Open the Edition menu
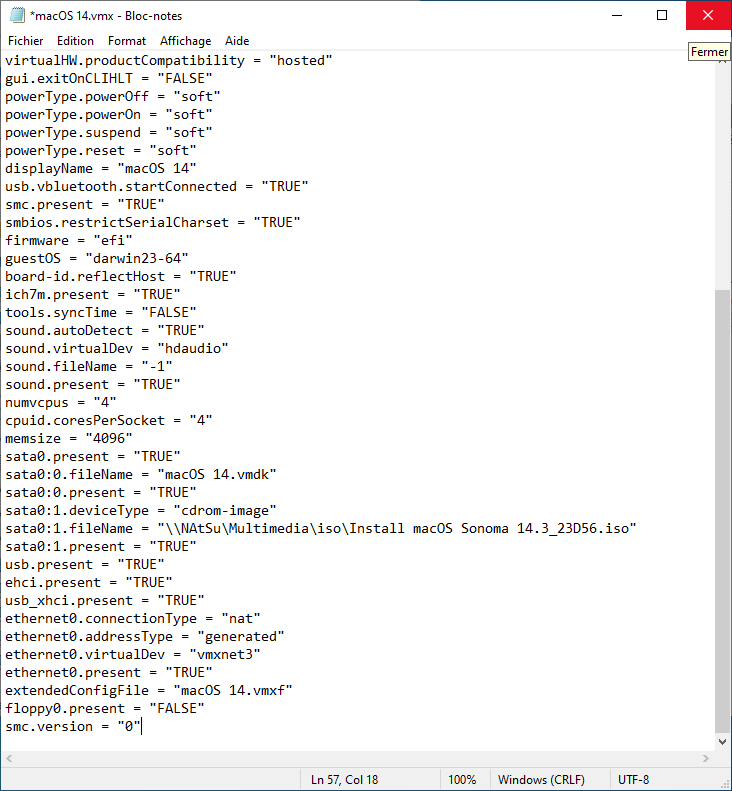 [75, 41]
